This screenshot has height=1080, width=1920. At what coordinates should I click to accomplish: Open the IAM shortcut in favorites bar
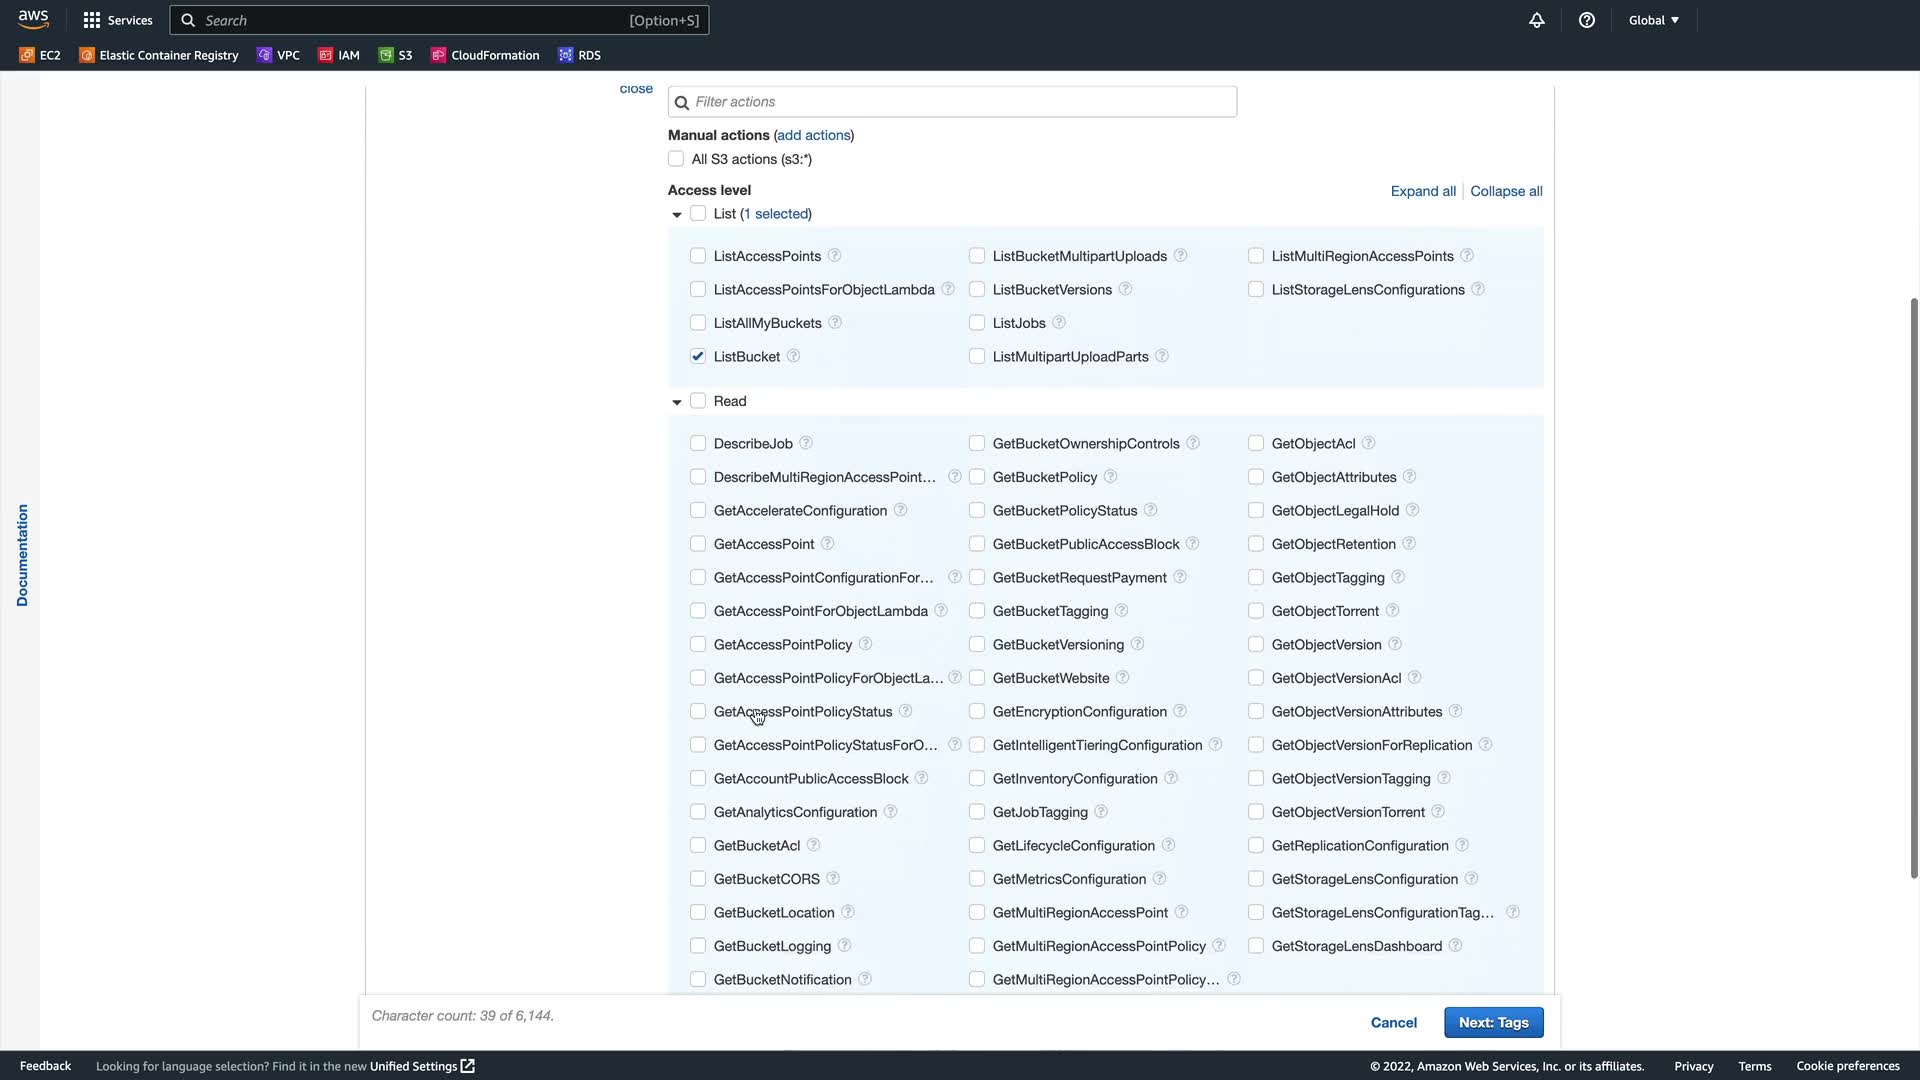[x=339, y=55]
